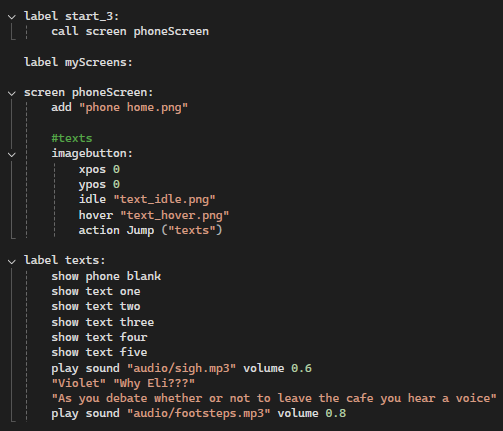Click the ypos value 0
Screen dimensions: 503x431
pyautogui.click(x=116, y=184)
